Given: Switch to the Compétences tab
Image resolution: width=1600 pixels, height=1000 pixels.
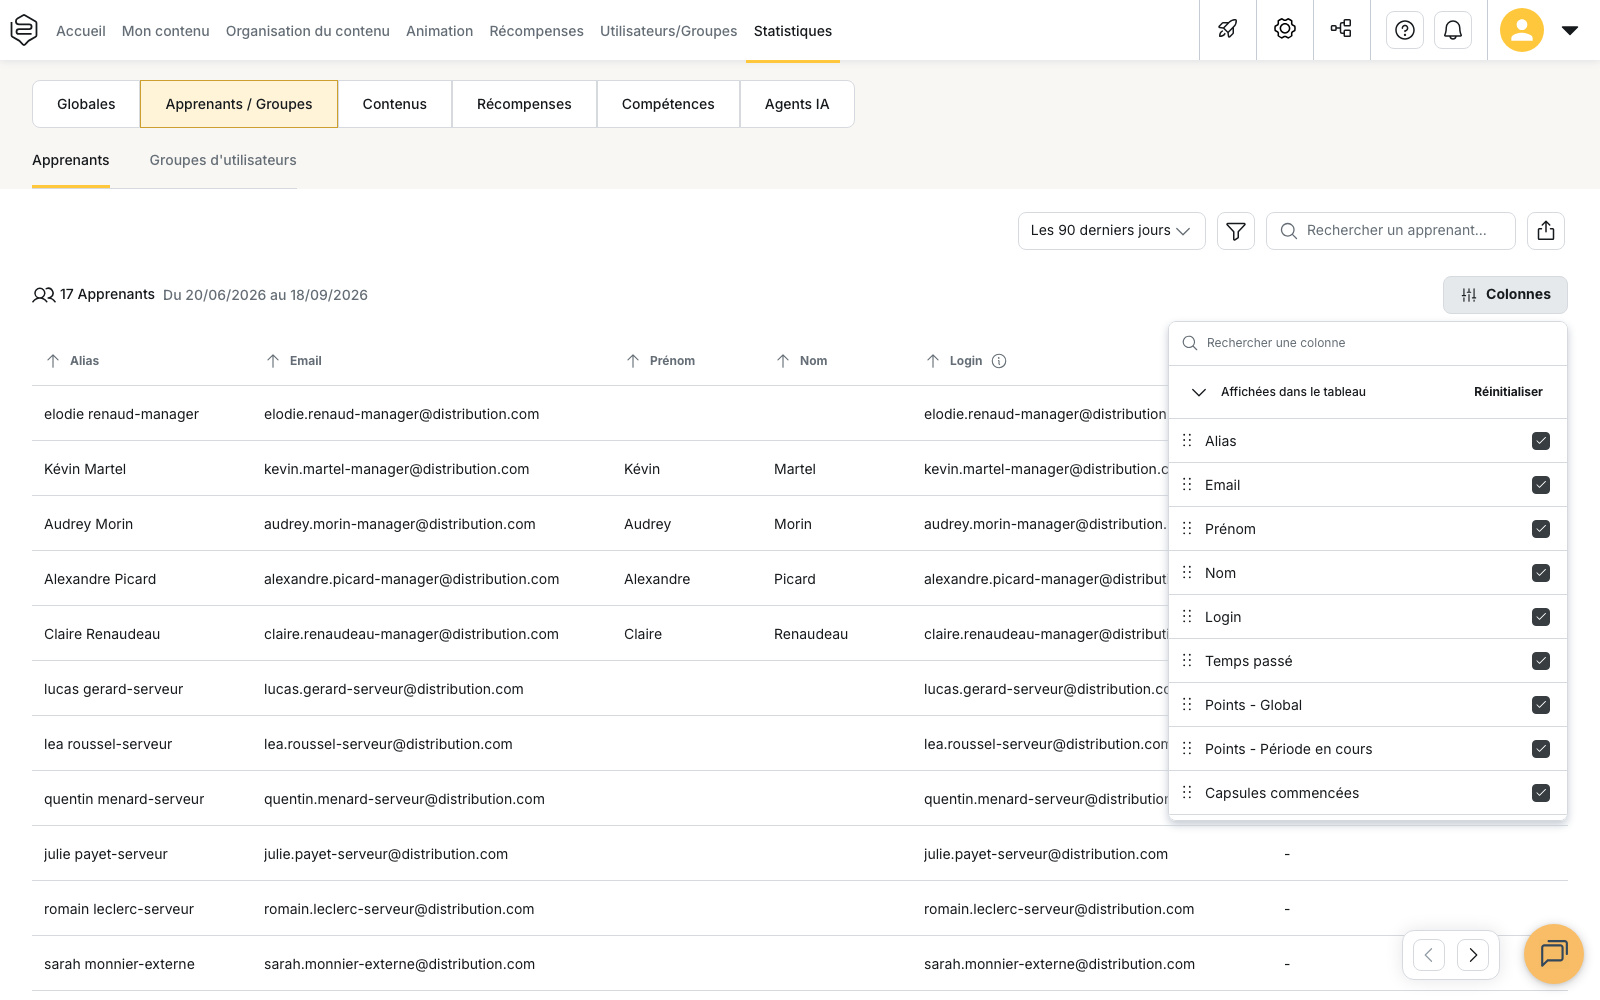Looking at the screenshot, I should 668,104.
